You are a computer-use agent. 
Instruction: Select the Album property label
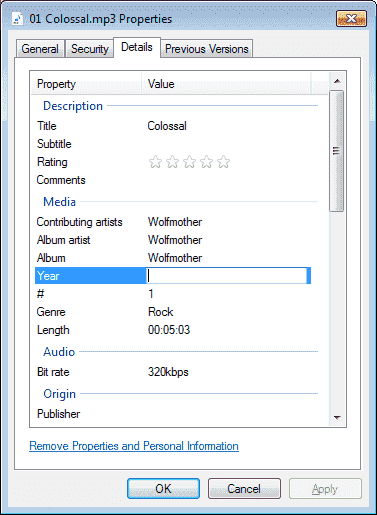pos(51,258)
